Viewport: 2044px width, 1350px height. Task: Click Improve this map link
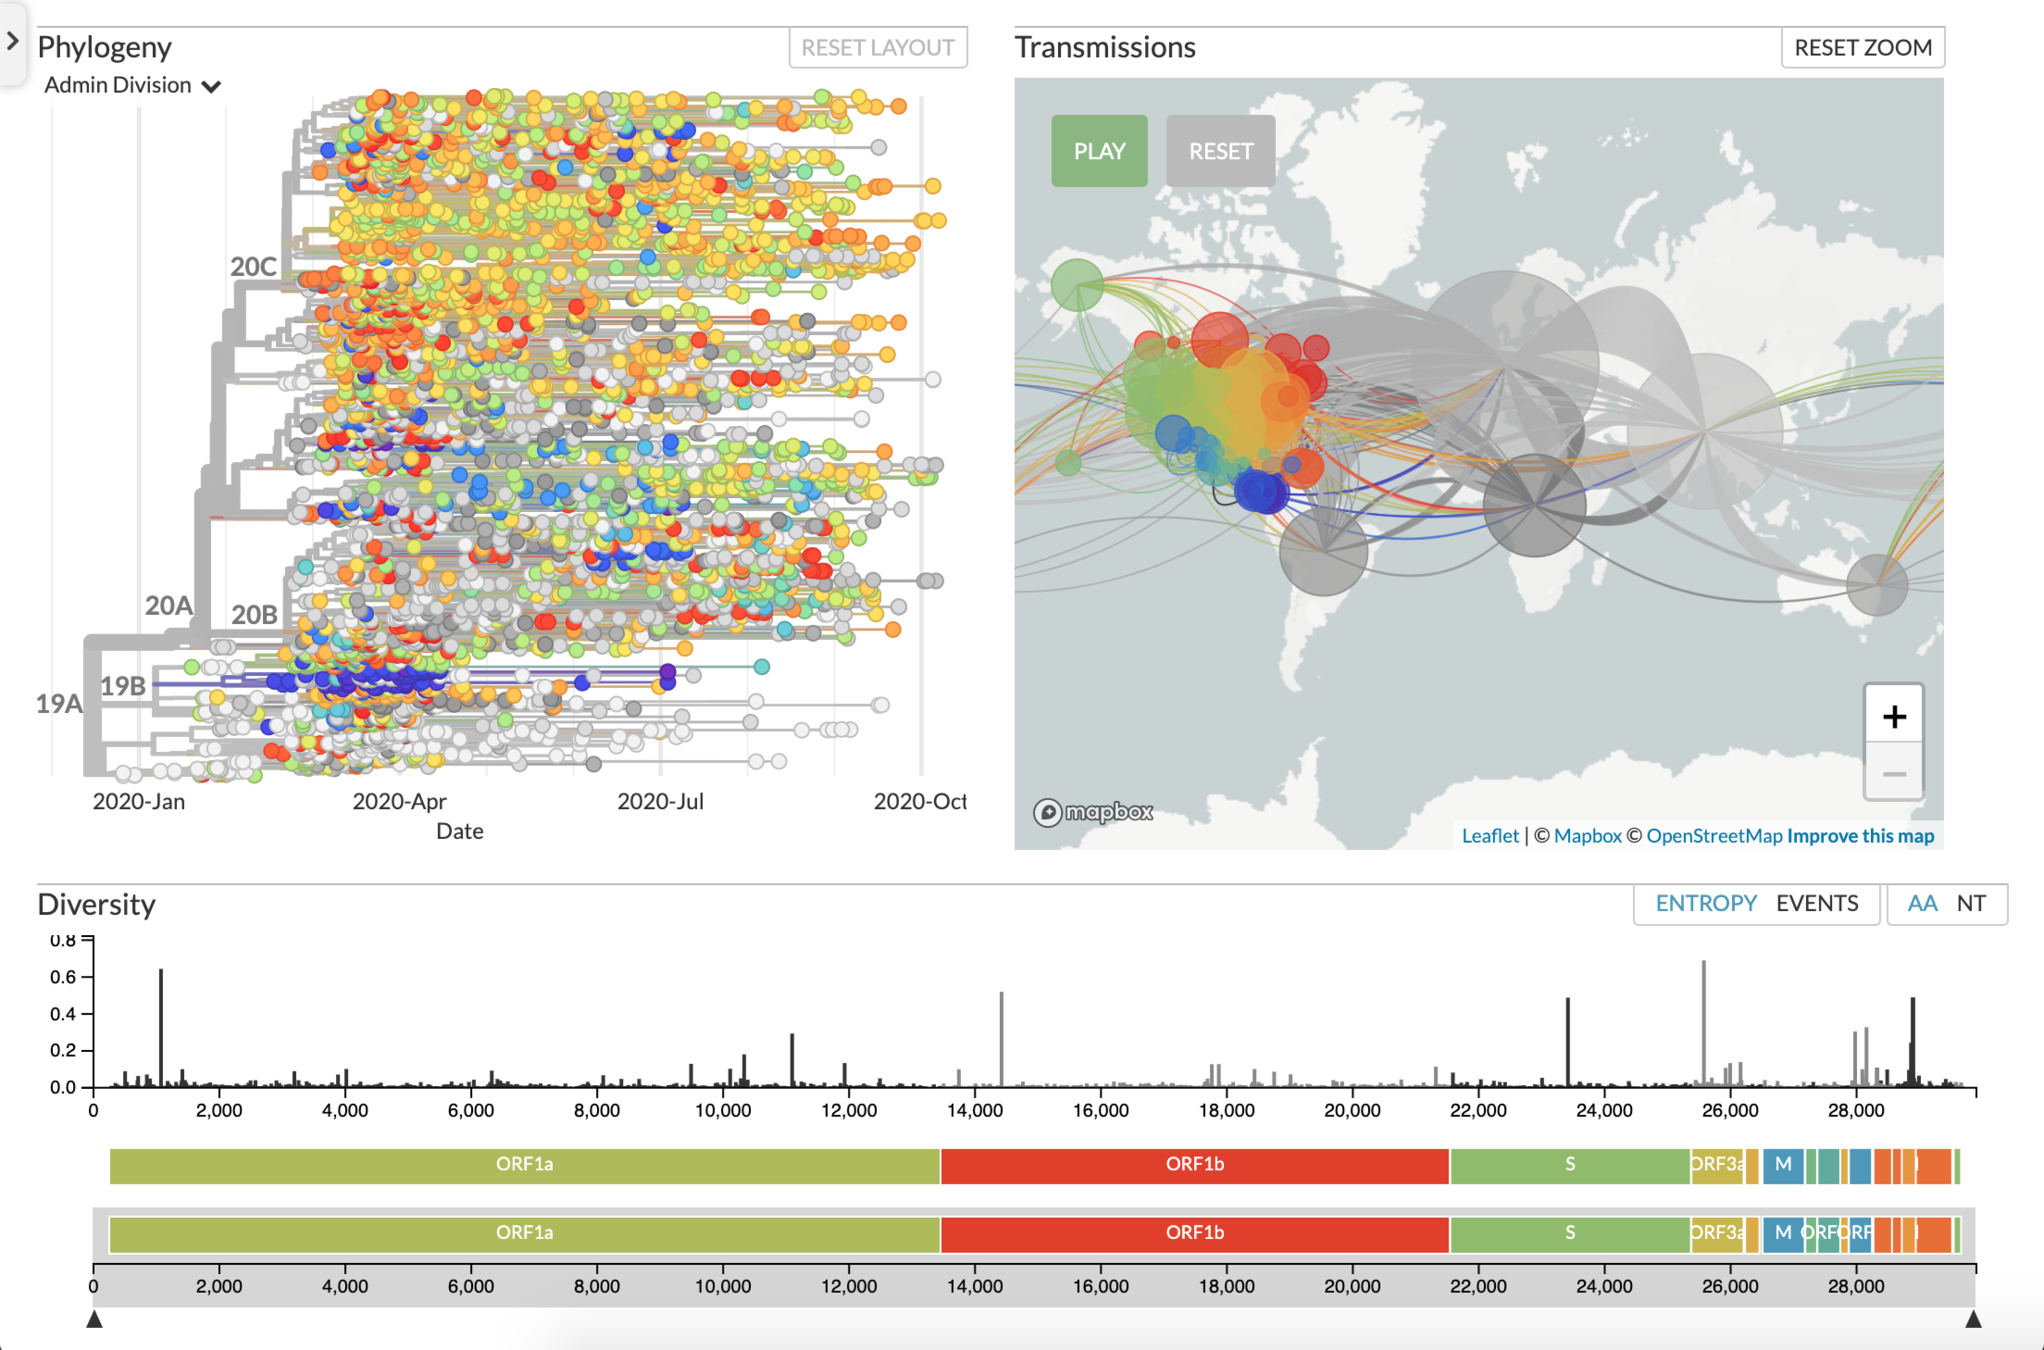pyautogui.click(x=1860, y=835)
